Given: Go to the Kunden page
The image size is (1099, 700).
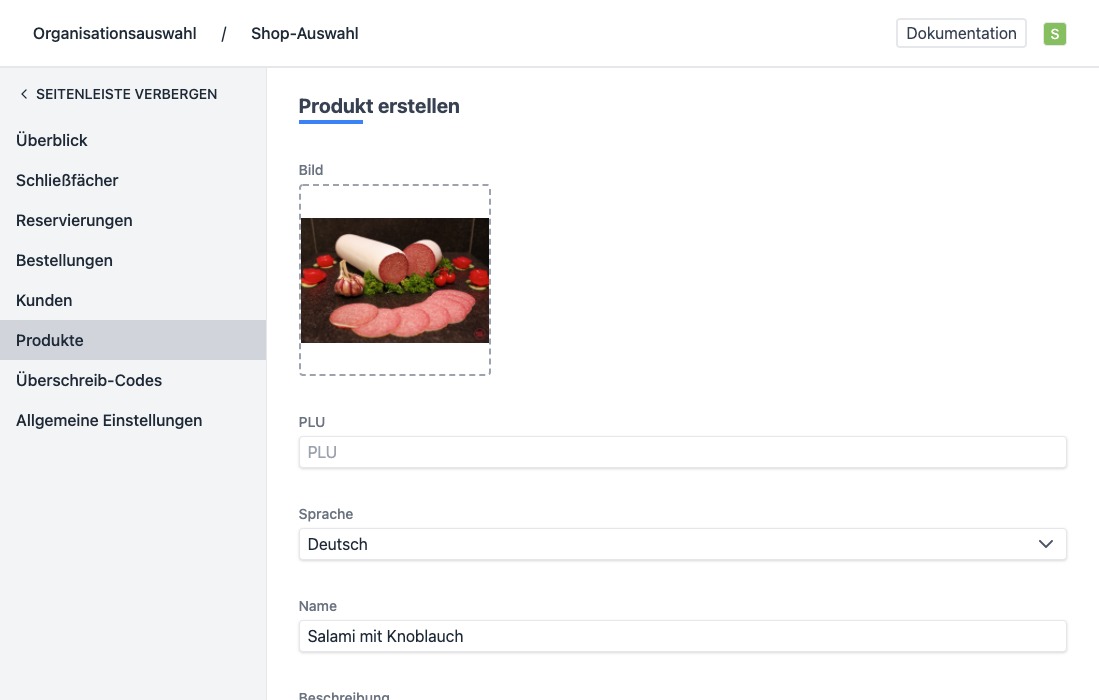Looking at the screenshot, I should (x=44, y=300).
